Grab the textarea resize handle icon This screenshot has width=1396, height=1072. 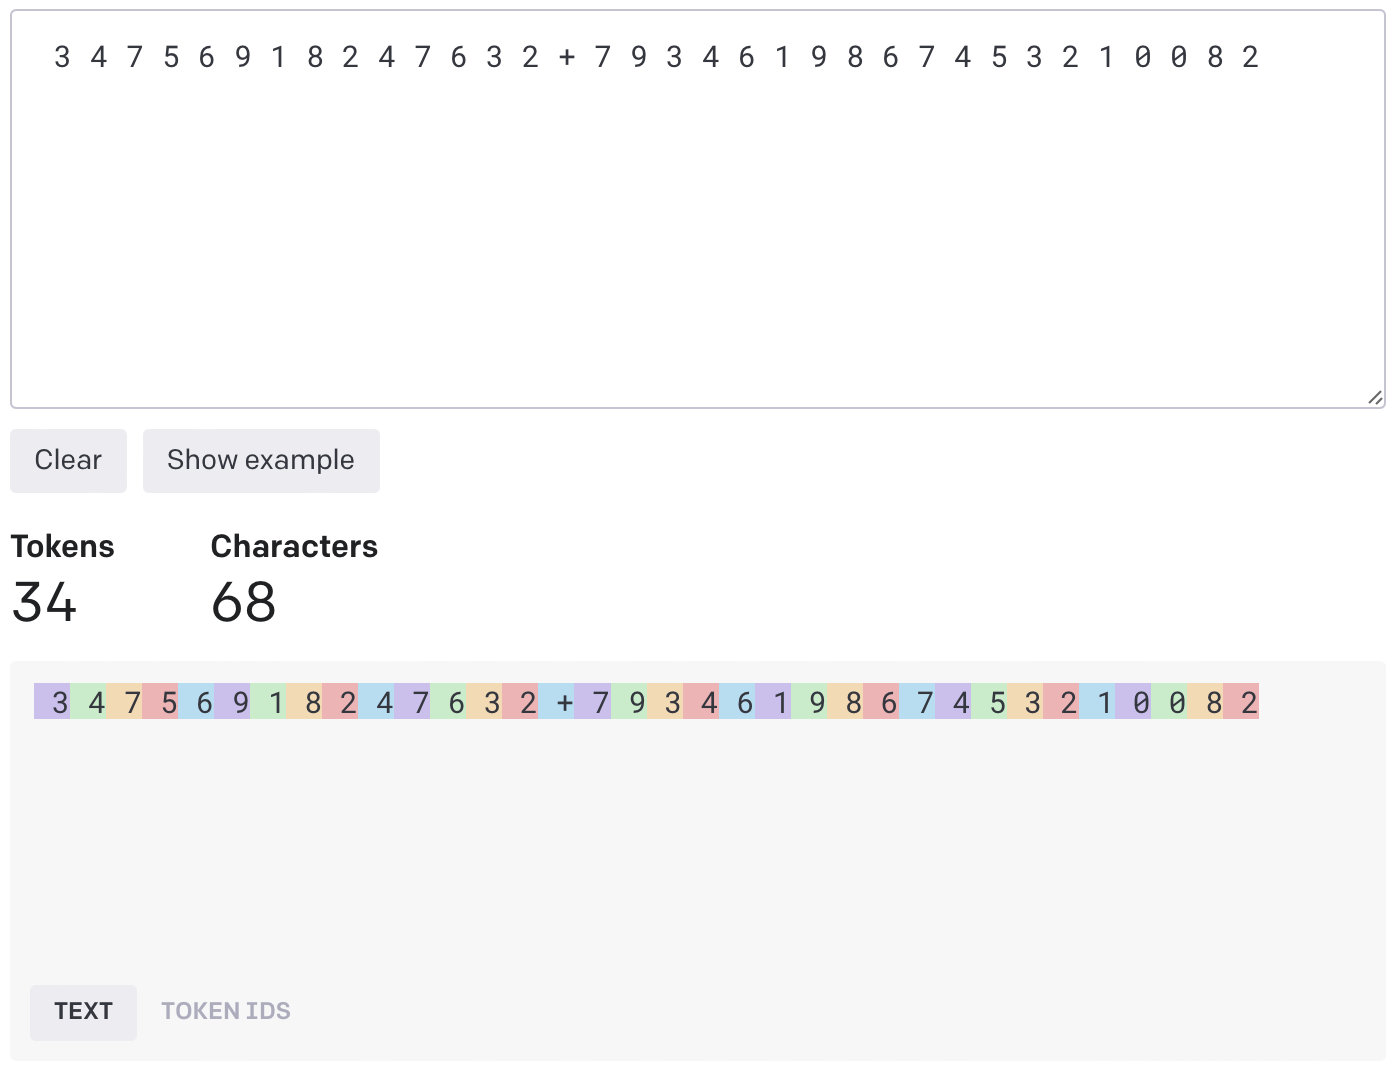click(x=1375, y=398)
